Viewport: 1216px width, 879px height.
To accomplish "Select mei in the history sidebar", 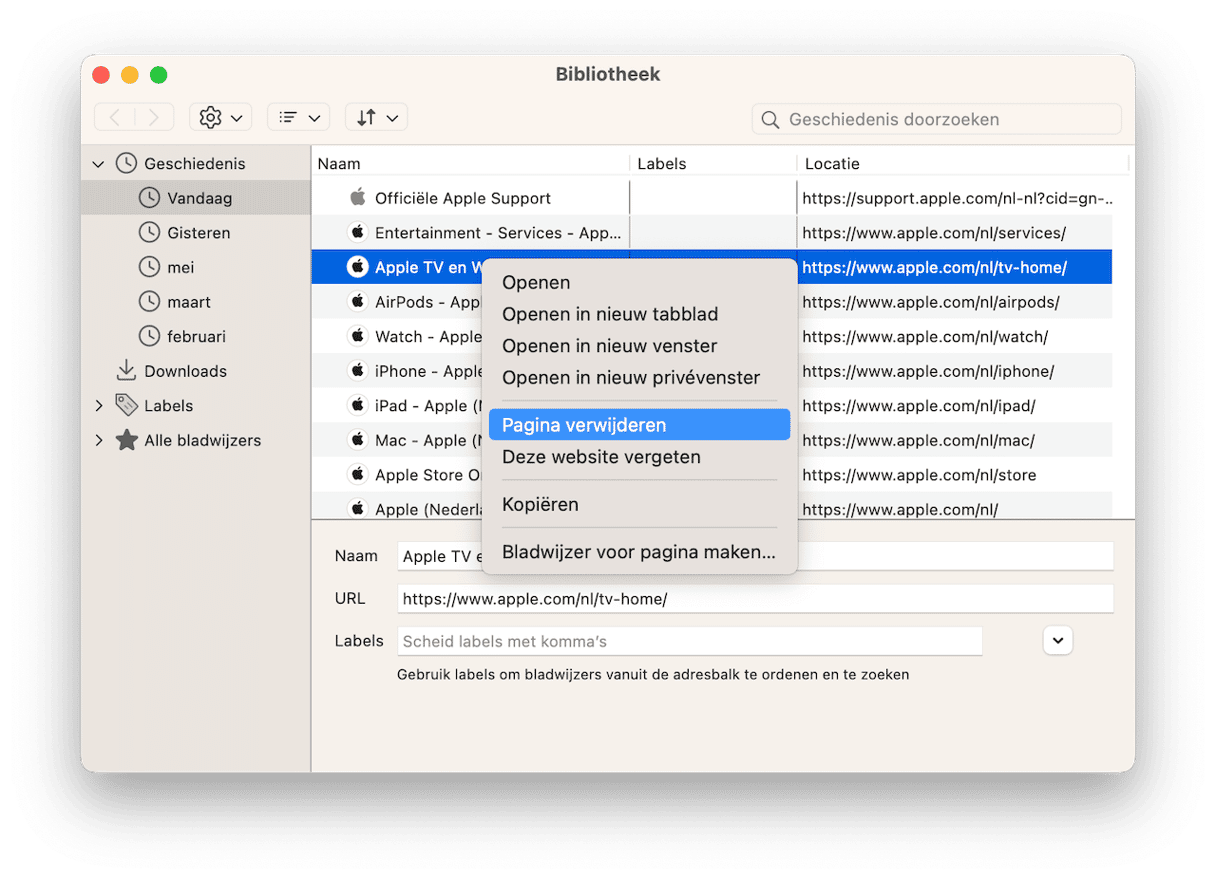I will coord(196,267).
